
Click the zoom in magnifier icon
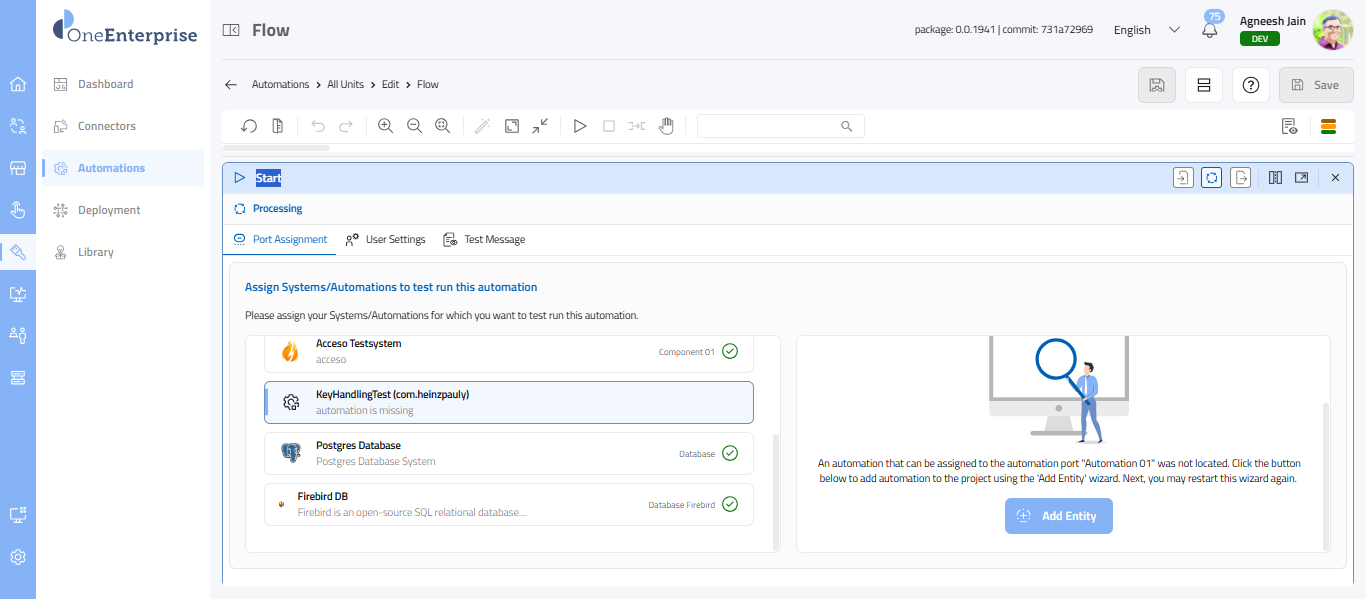(x=385, y=126)
